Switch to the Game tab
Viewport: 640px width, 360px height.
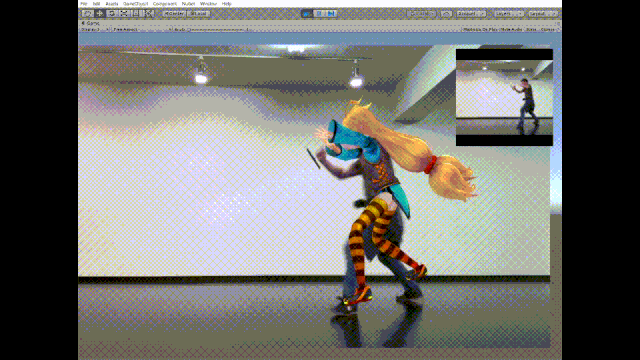point(91,23)
